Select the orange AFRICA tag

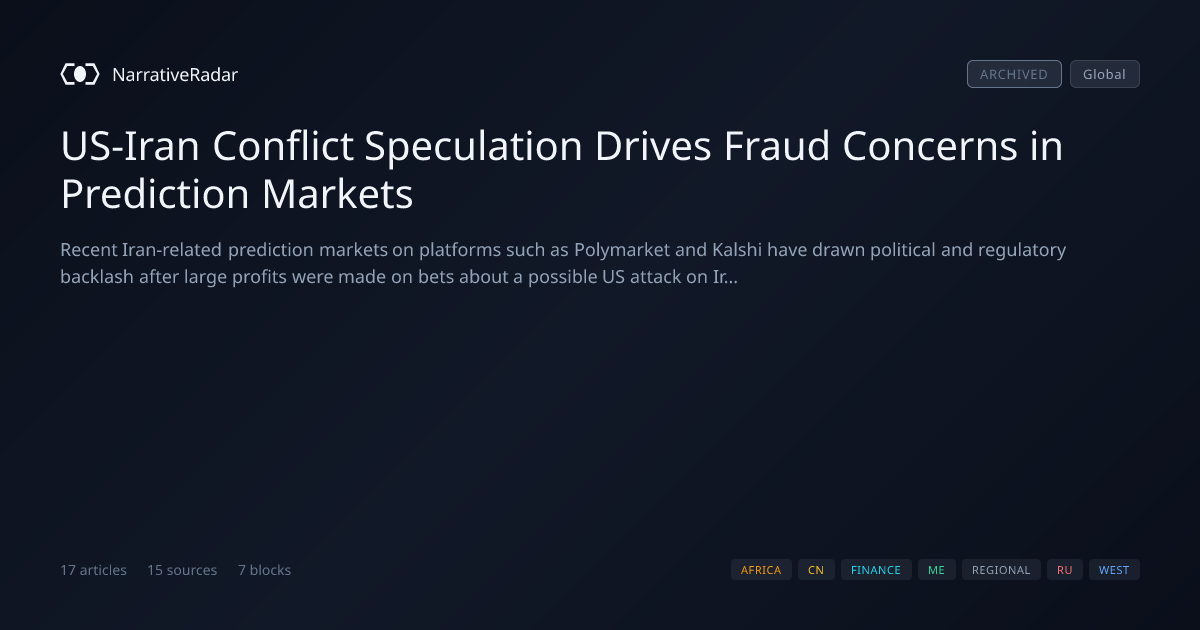(761, 570)
